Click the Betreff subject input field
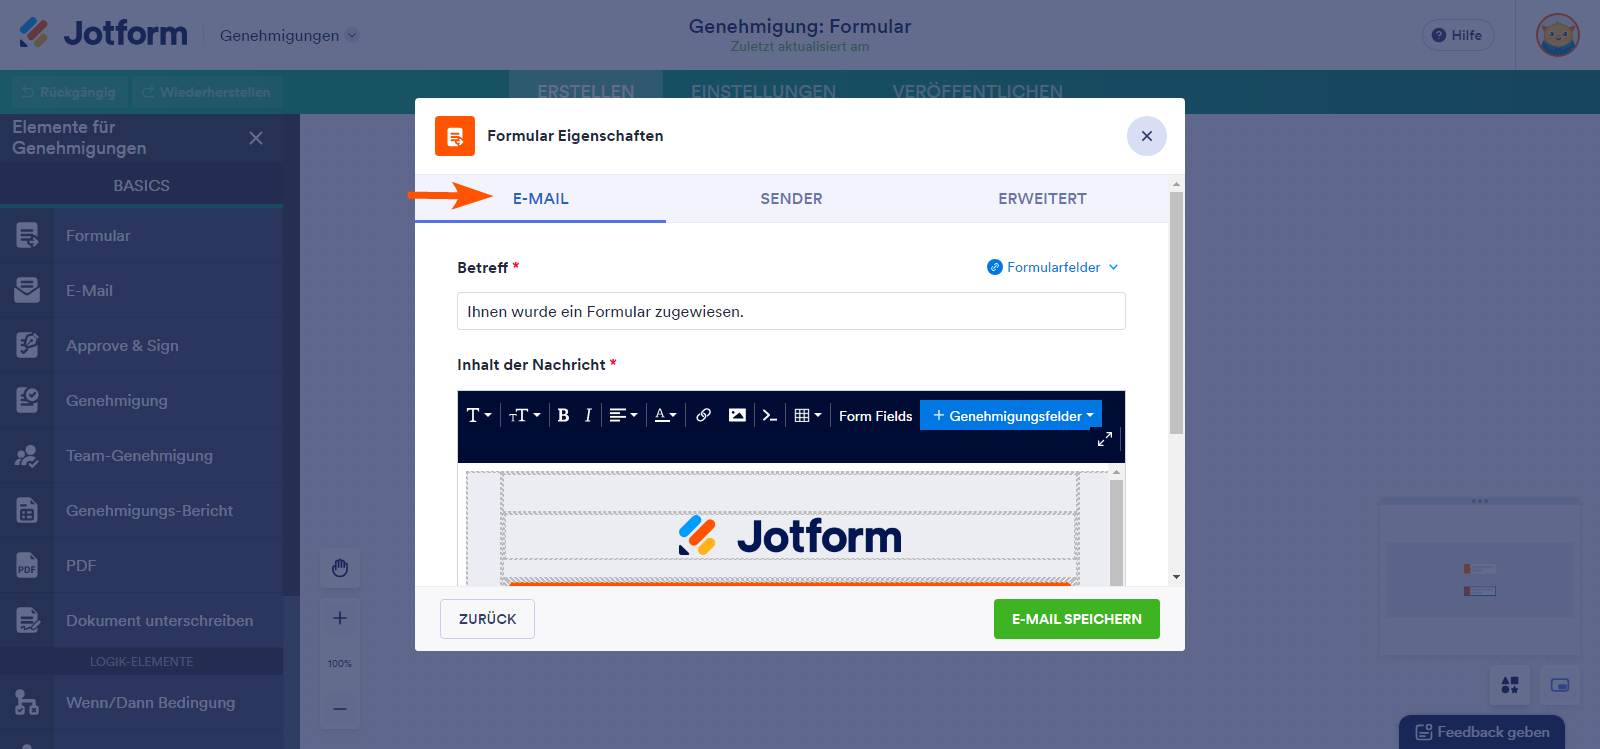This screenshot has height=749, width=1600. click(791, 311)
